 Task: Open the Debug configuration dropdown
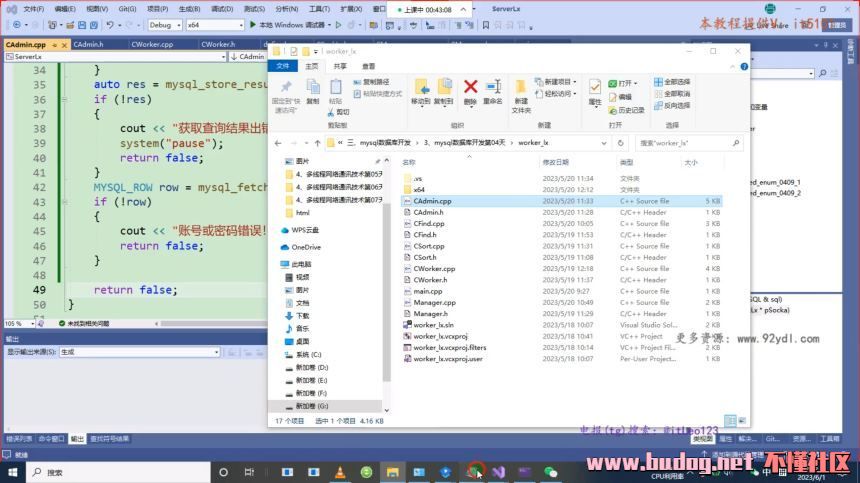[x=178, y=25]
